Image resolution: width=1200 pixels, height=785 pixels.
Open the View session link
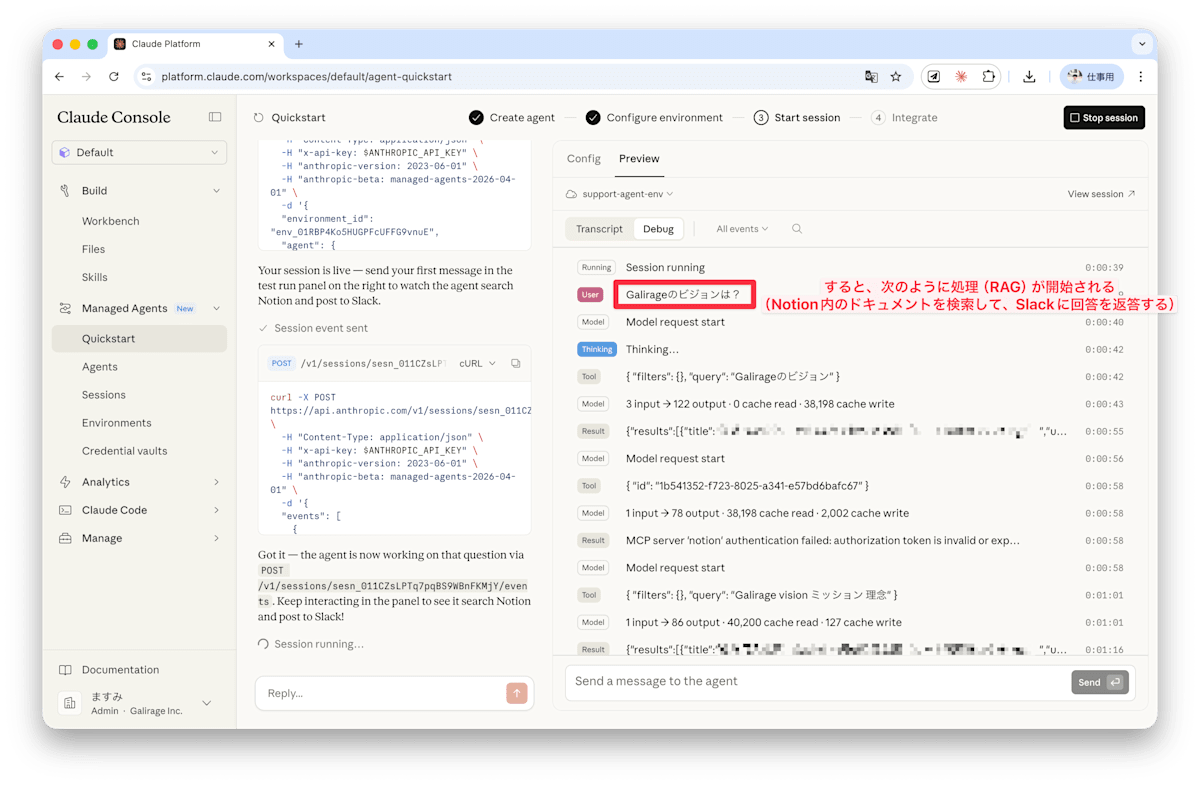point(1101,194)
